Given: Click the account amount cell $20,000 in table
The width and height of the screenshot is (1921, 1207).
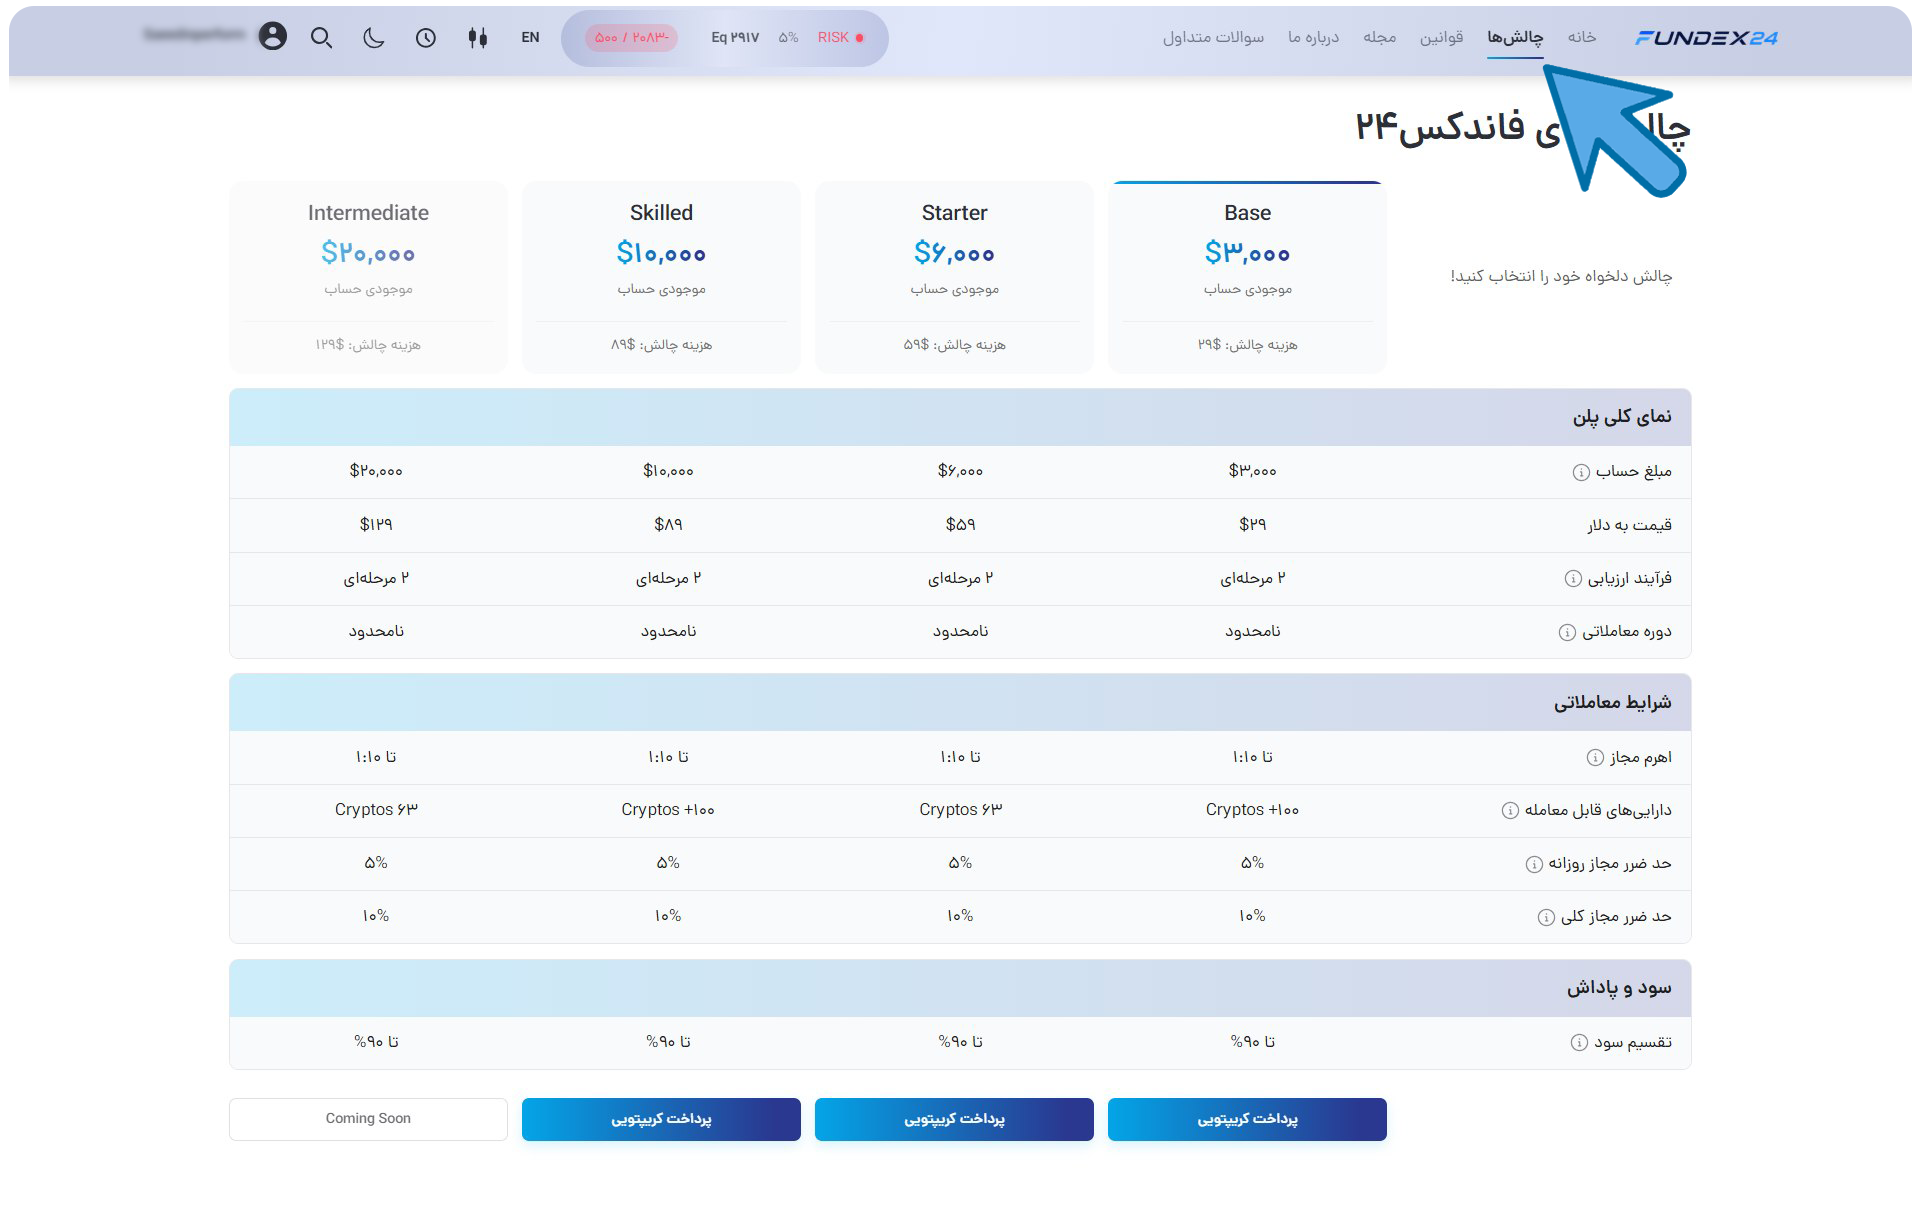Looking at the screenshot, I should (376, 470).
